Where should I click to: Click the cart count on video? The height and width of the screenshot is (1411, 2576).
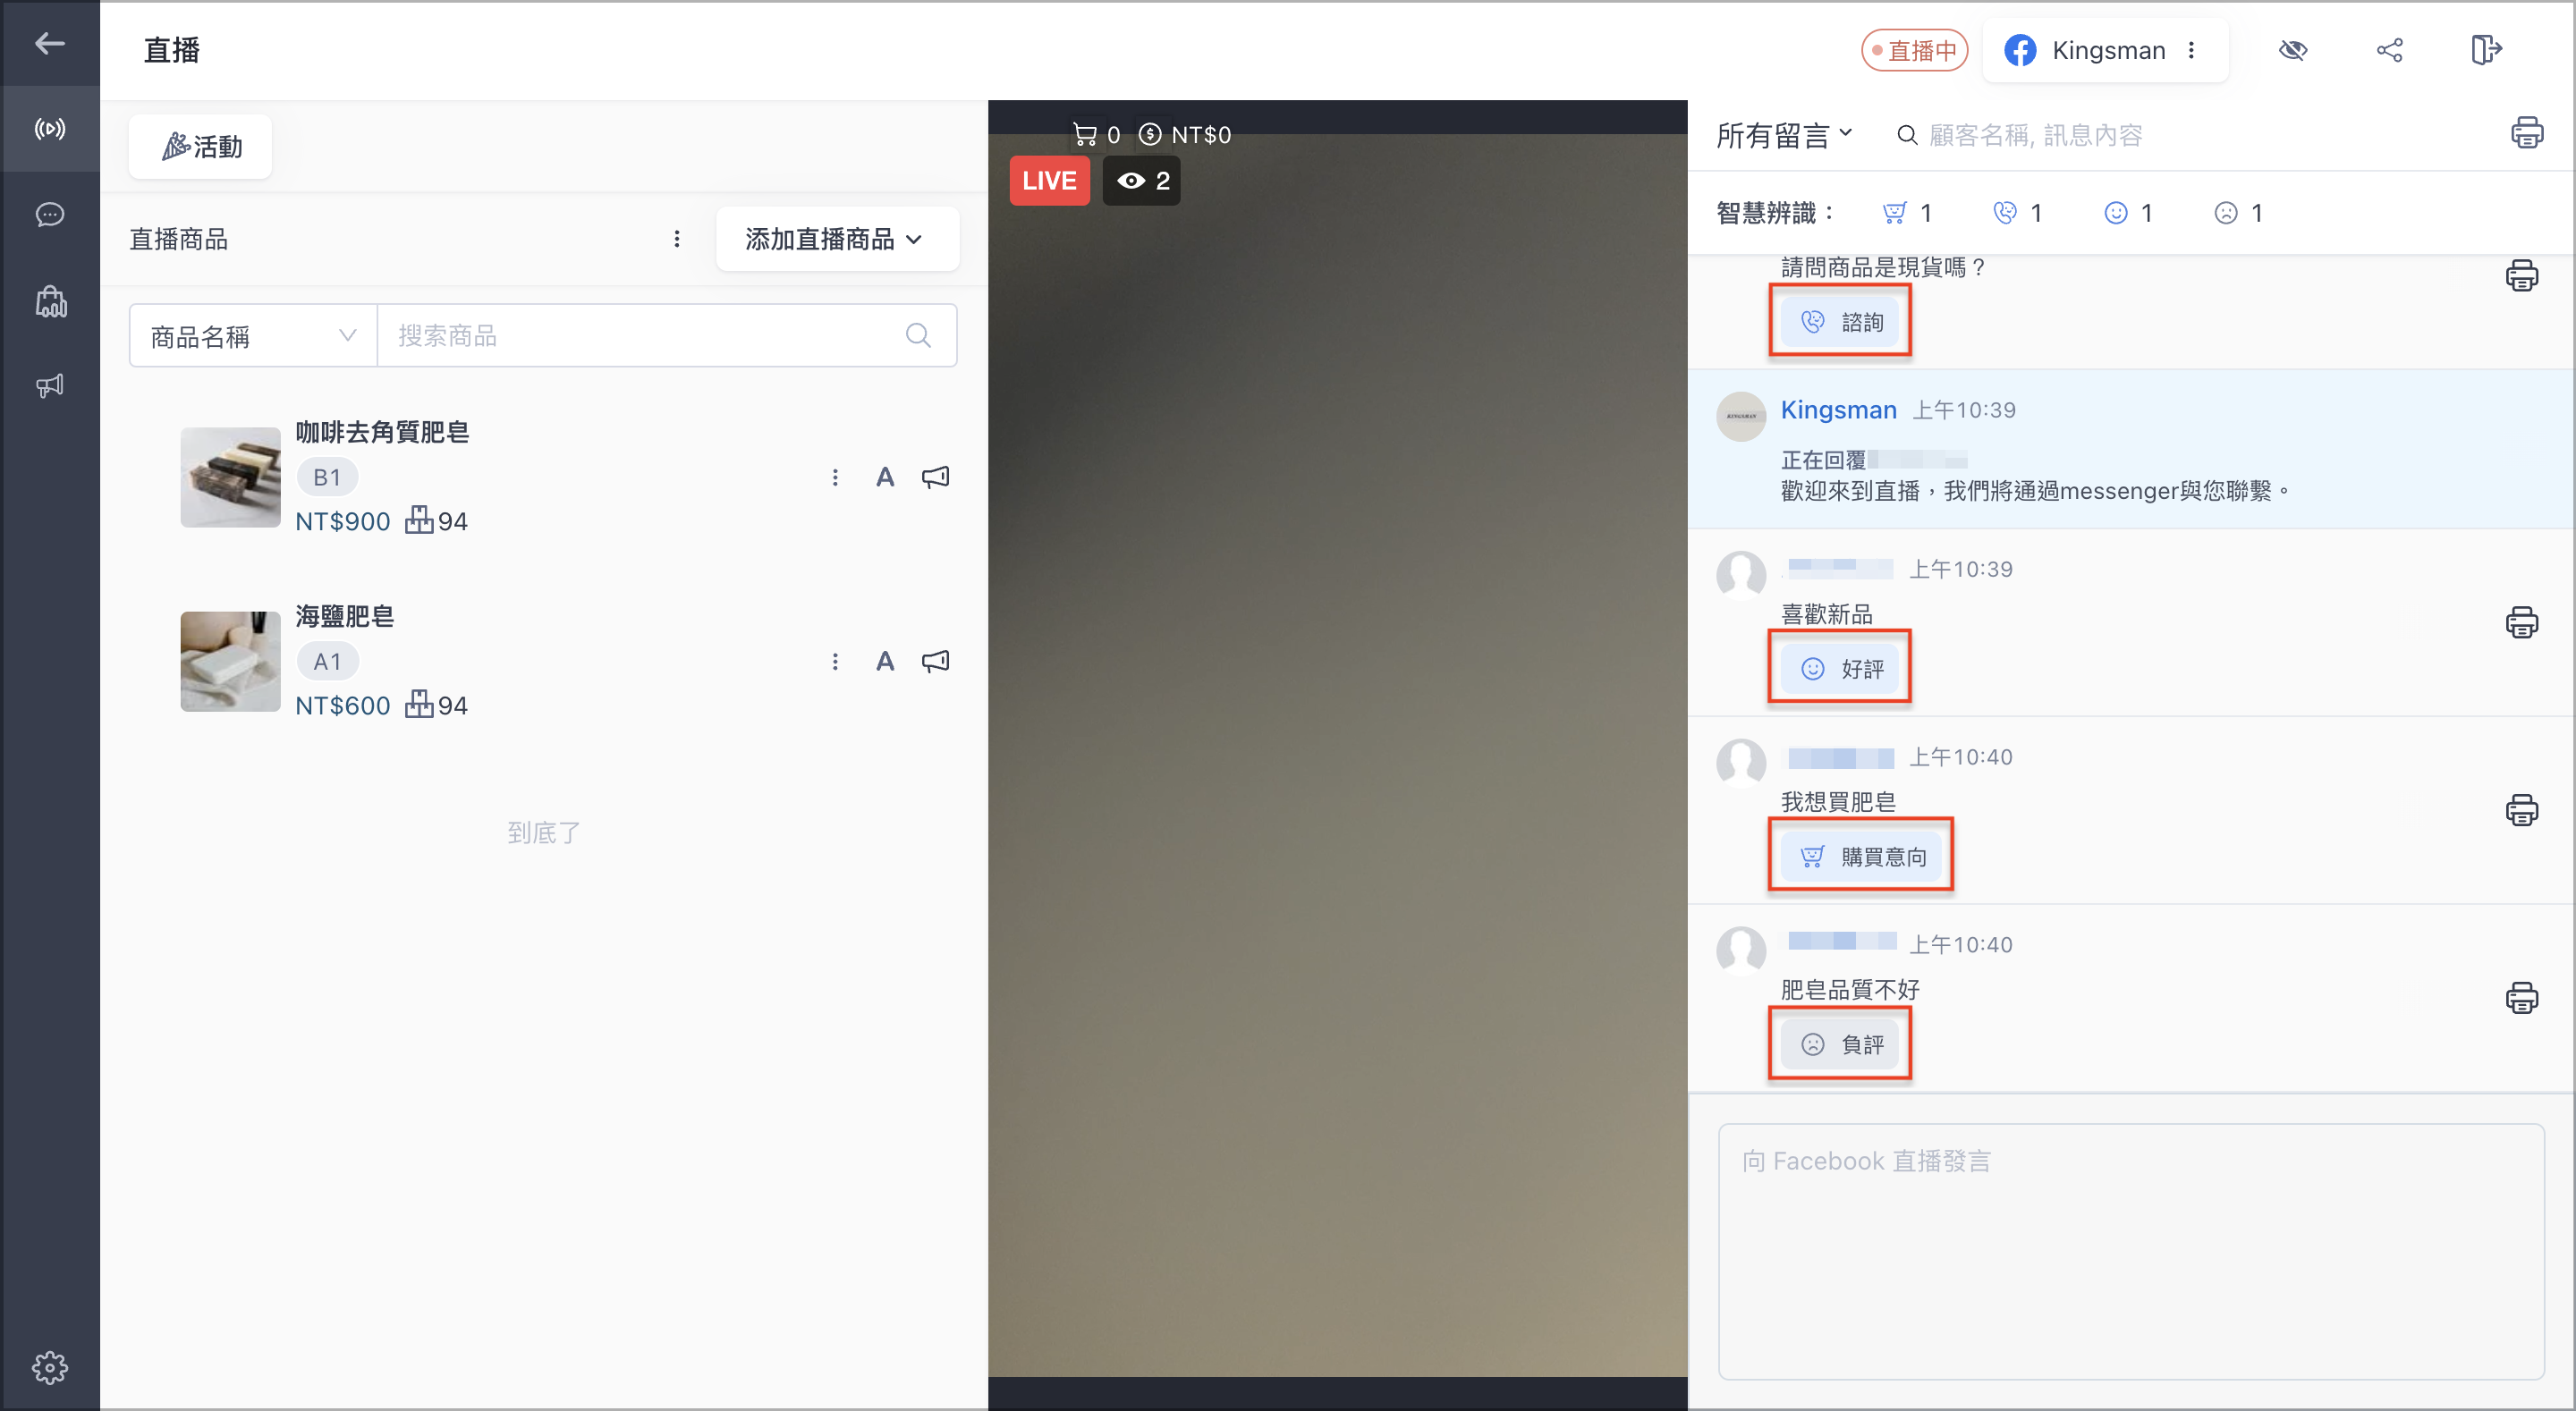tap(1096, 134)
